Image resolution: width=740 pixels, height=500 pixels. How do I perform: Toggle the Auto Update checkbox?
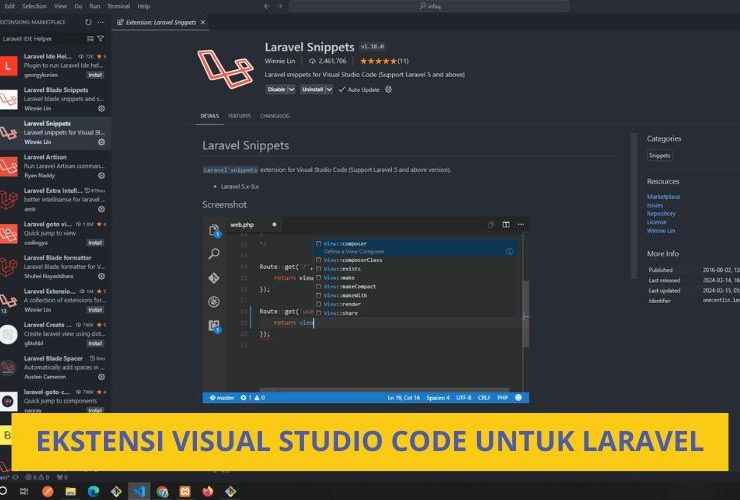[342, 89]
